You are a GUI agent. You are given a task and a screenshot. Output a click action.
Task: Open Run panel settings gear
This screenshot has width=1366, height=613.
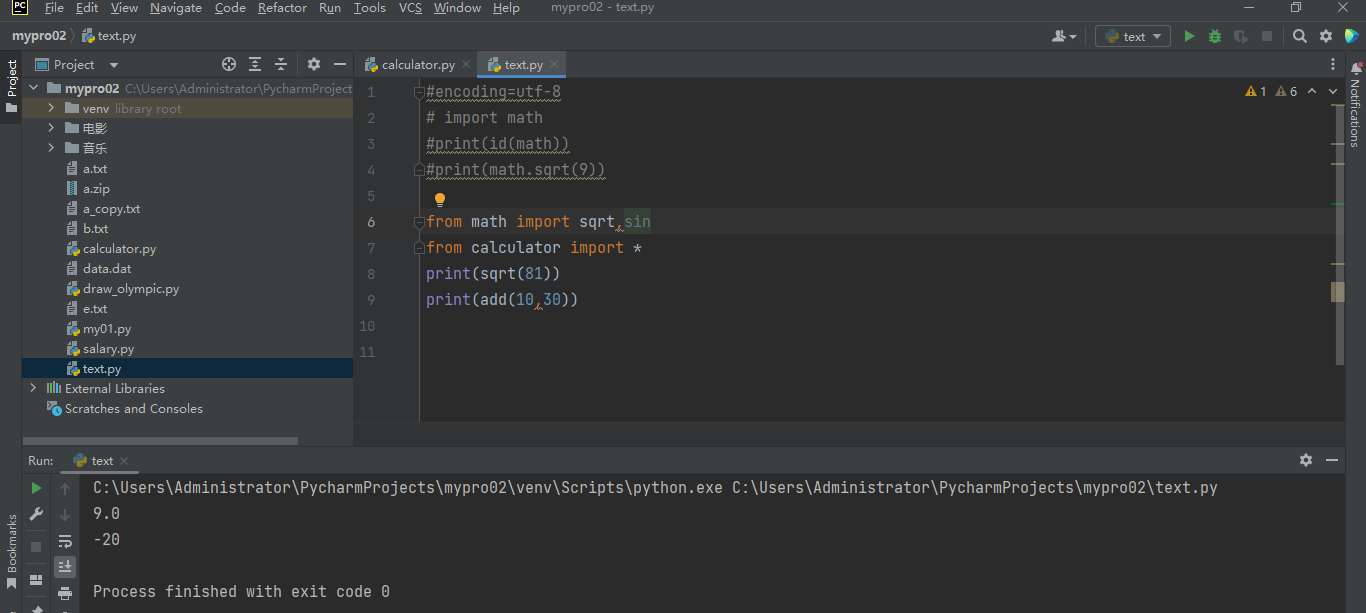point(1306,460)
